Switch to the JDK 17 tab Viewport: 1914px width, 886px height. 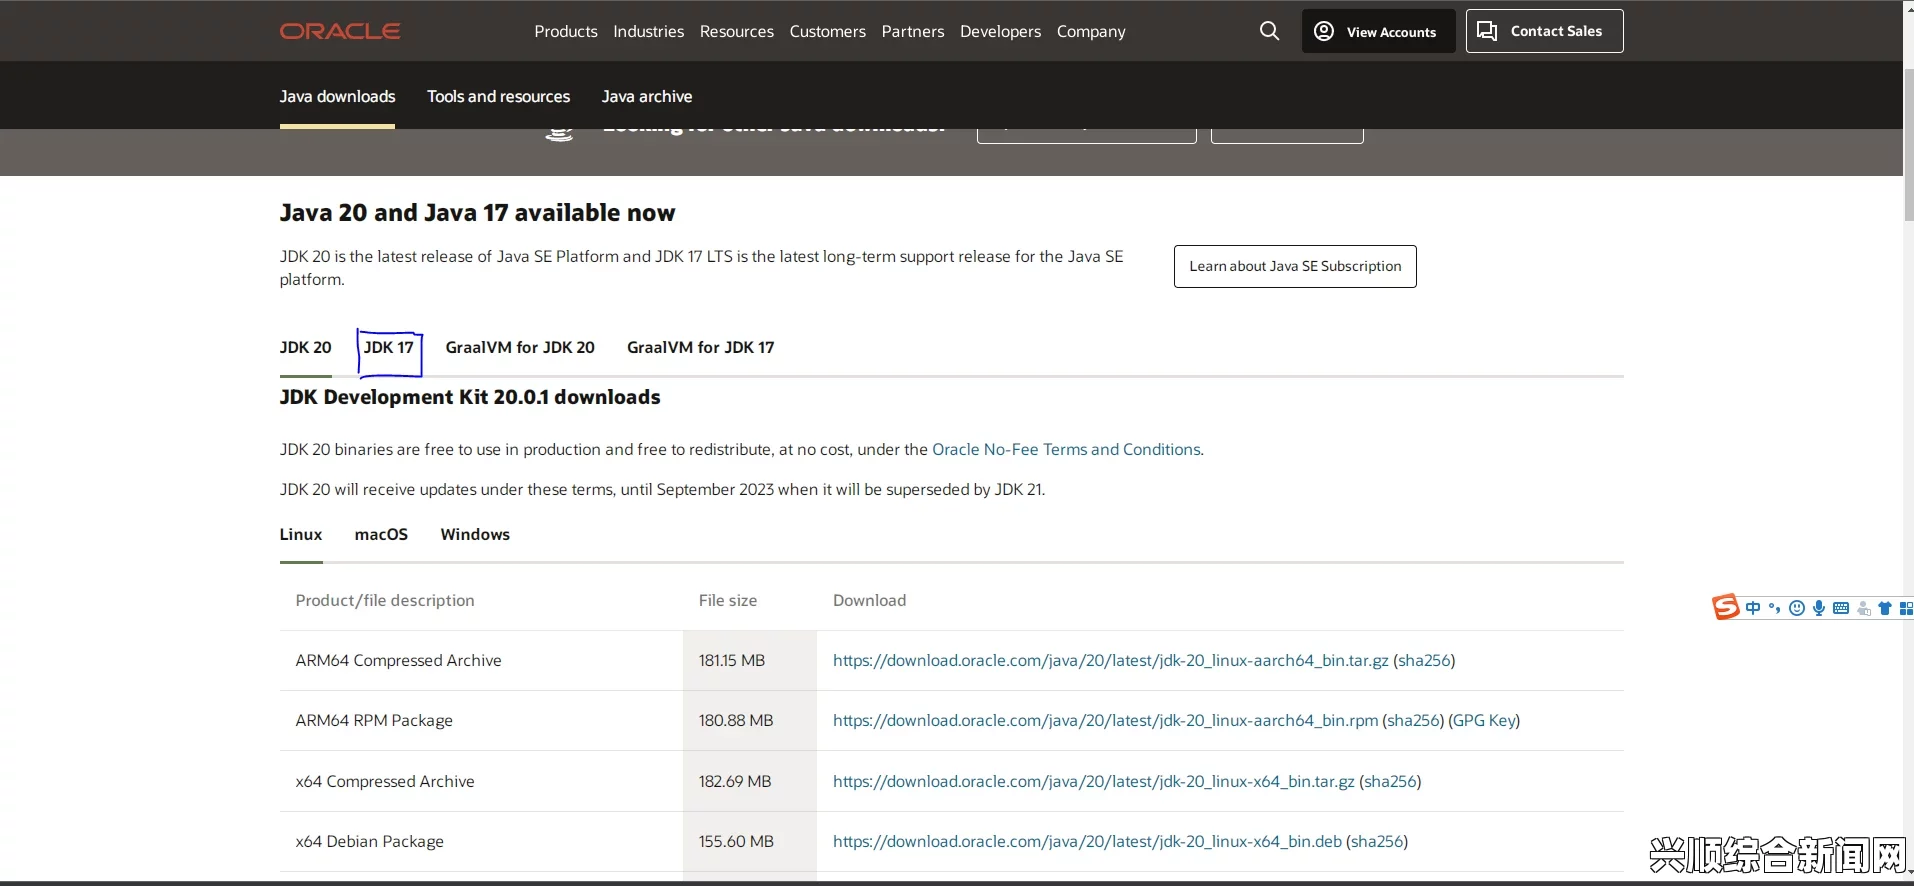coord(389,347)
